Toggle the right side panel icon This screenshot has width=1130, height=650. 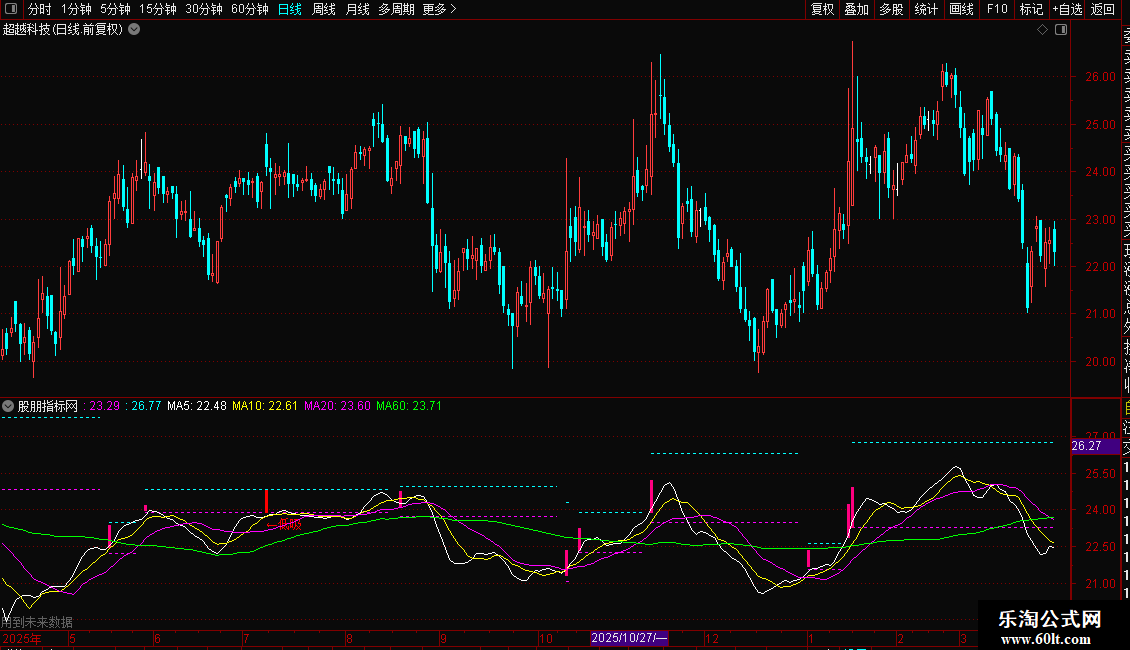point(1061,30)
